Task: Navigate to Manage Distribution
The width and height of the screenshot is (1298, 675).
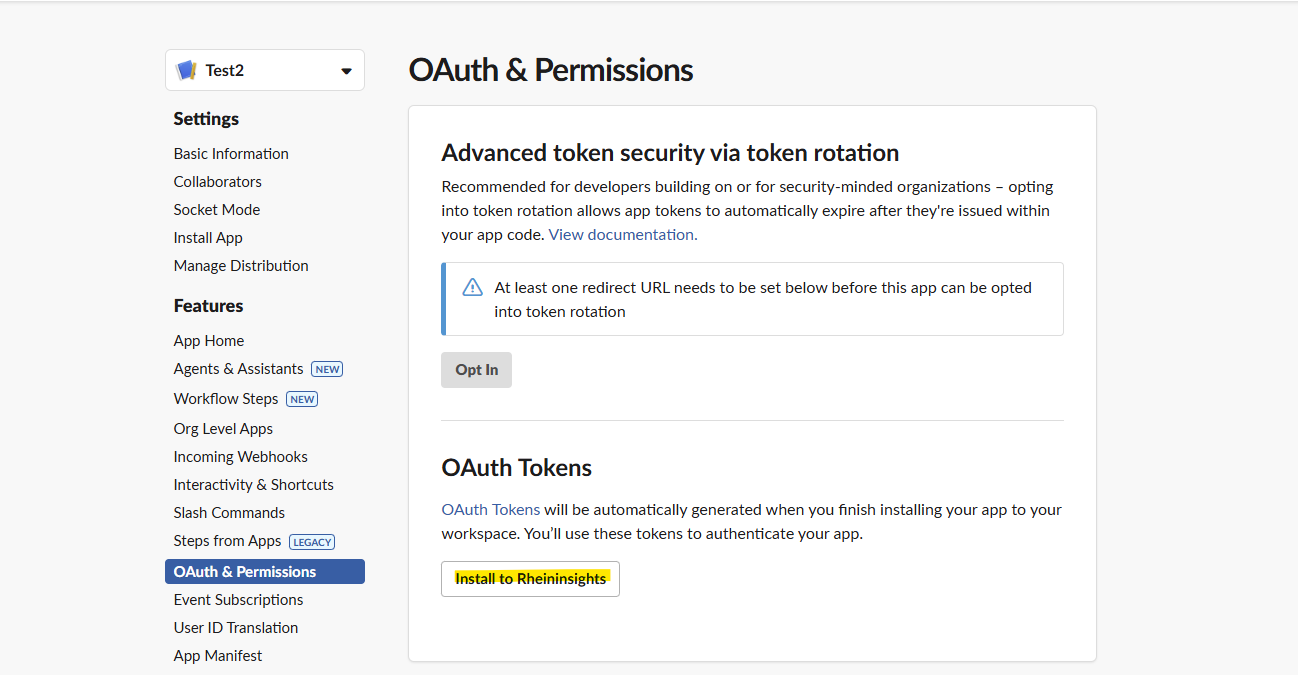Action: point(241,266)
